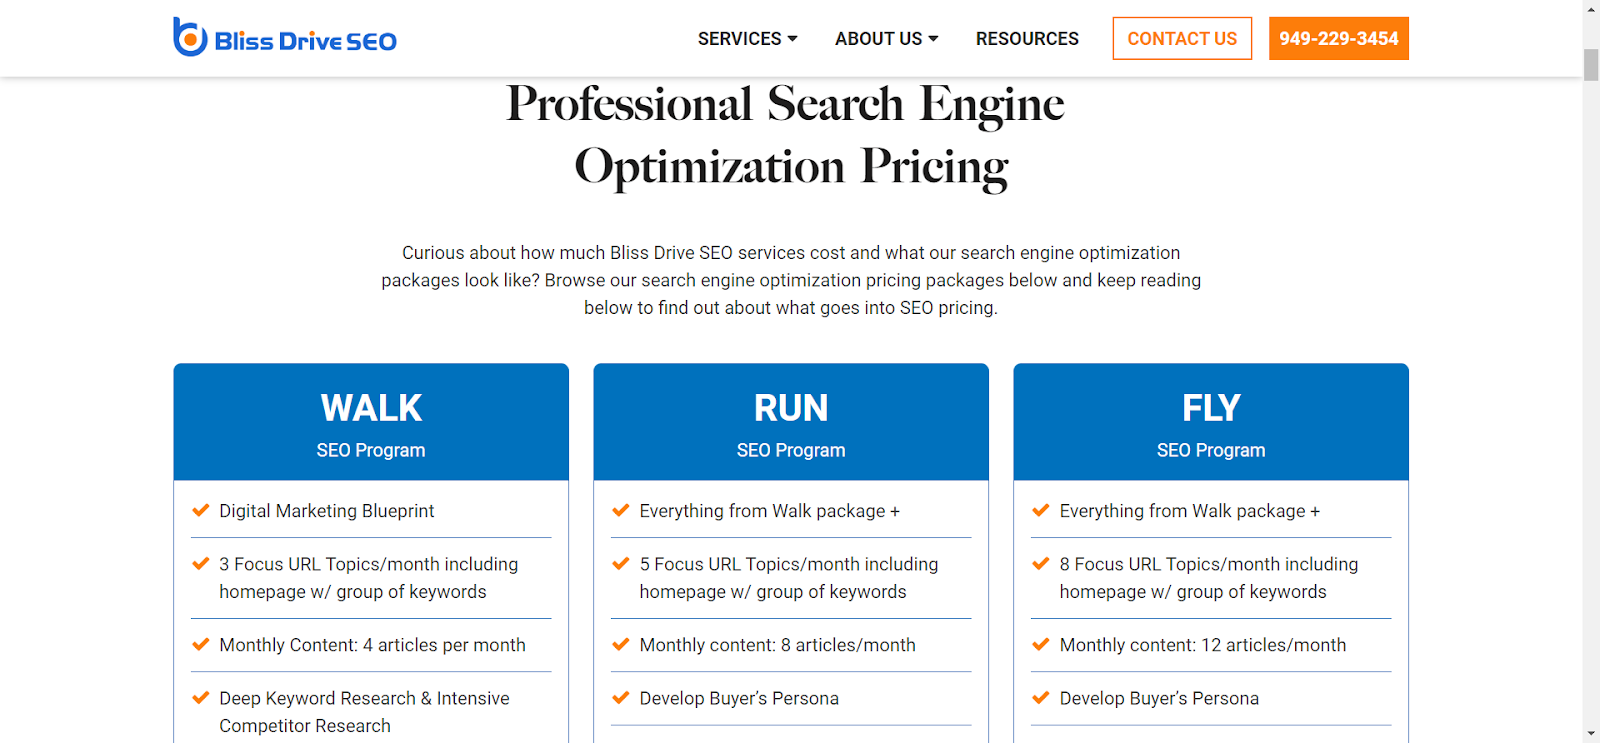Select the FLY SEO Program header
1600x743 pixels.
1211,422
